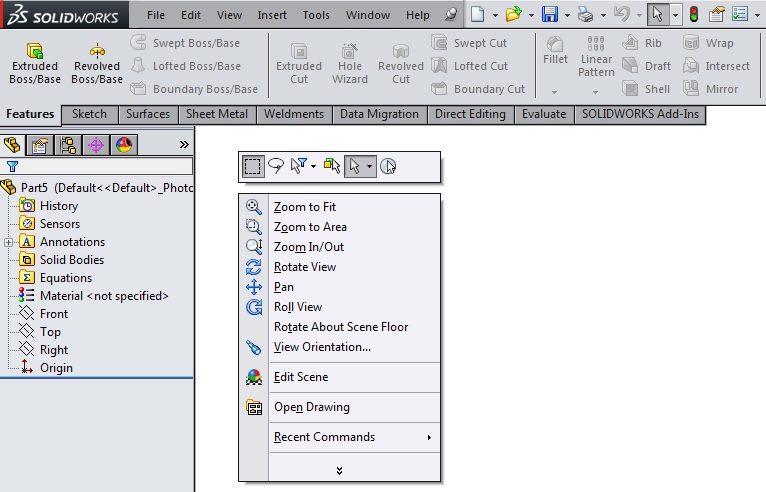The image size is (766, 492).
Task: Open the selection filter dropdown arrow
Action: 314,166
